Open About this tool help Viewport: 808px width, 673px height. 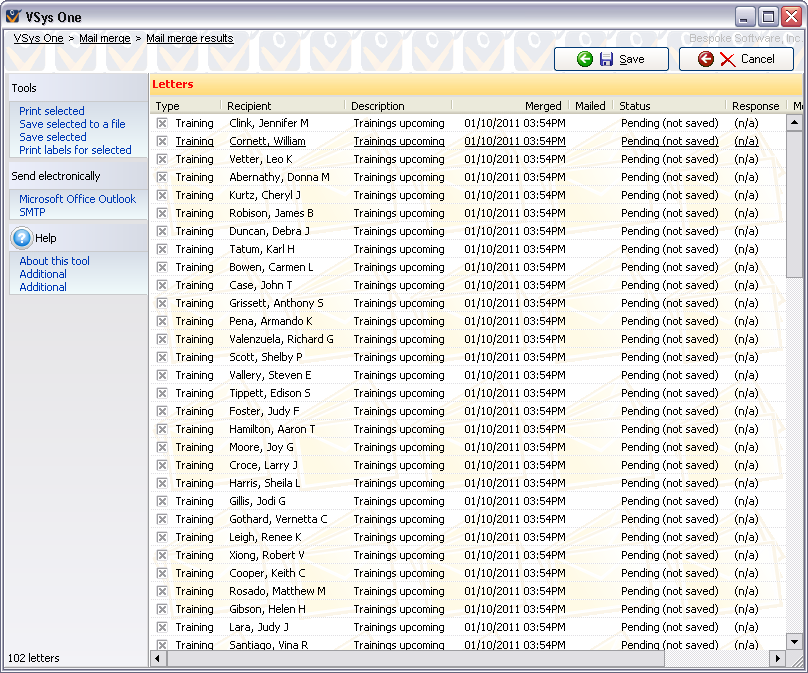coord(54,261)
